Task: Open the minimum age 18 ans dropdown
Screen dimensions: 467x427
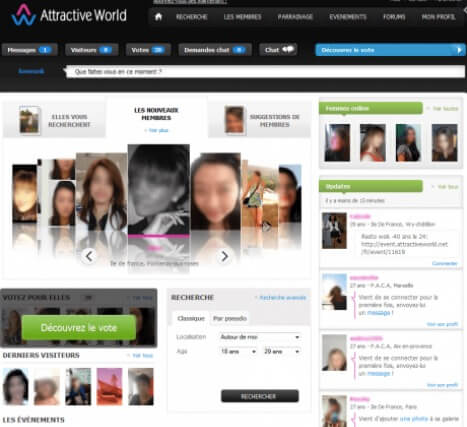Action: [238, 351]
